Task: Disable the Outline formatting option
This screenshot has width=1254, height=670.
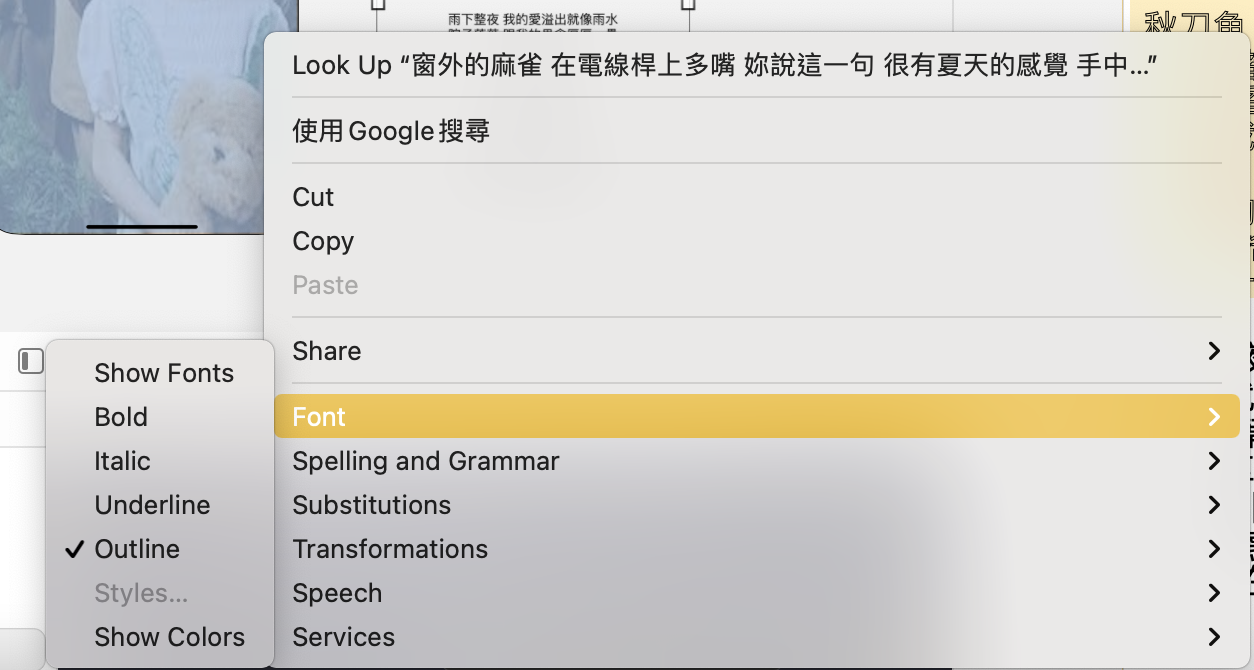Action: pos(137,549)
